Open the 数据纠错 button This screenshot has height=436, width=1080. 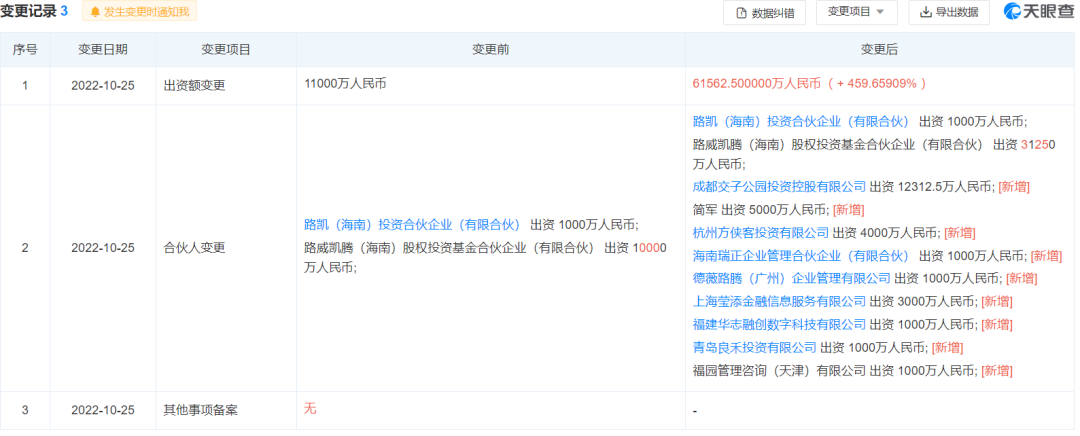tap(764, 12)
